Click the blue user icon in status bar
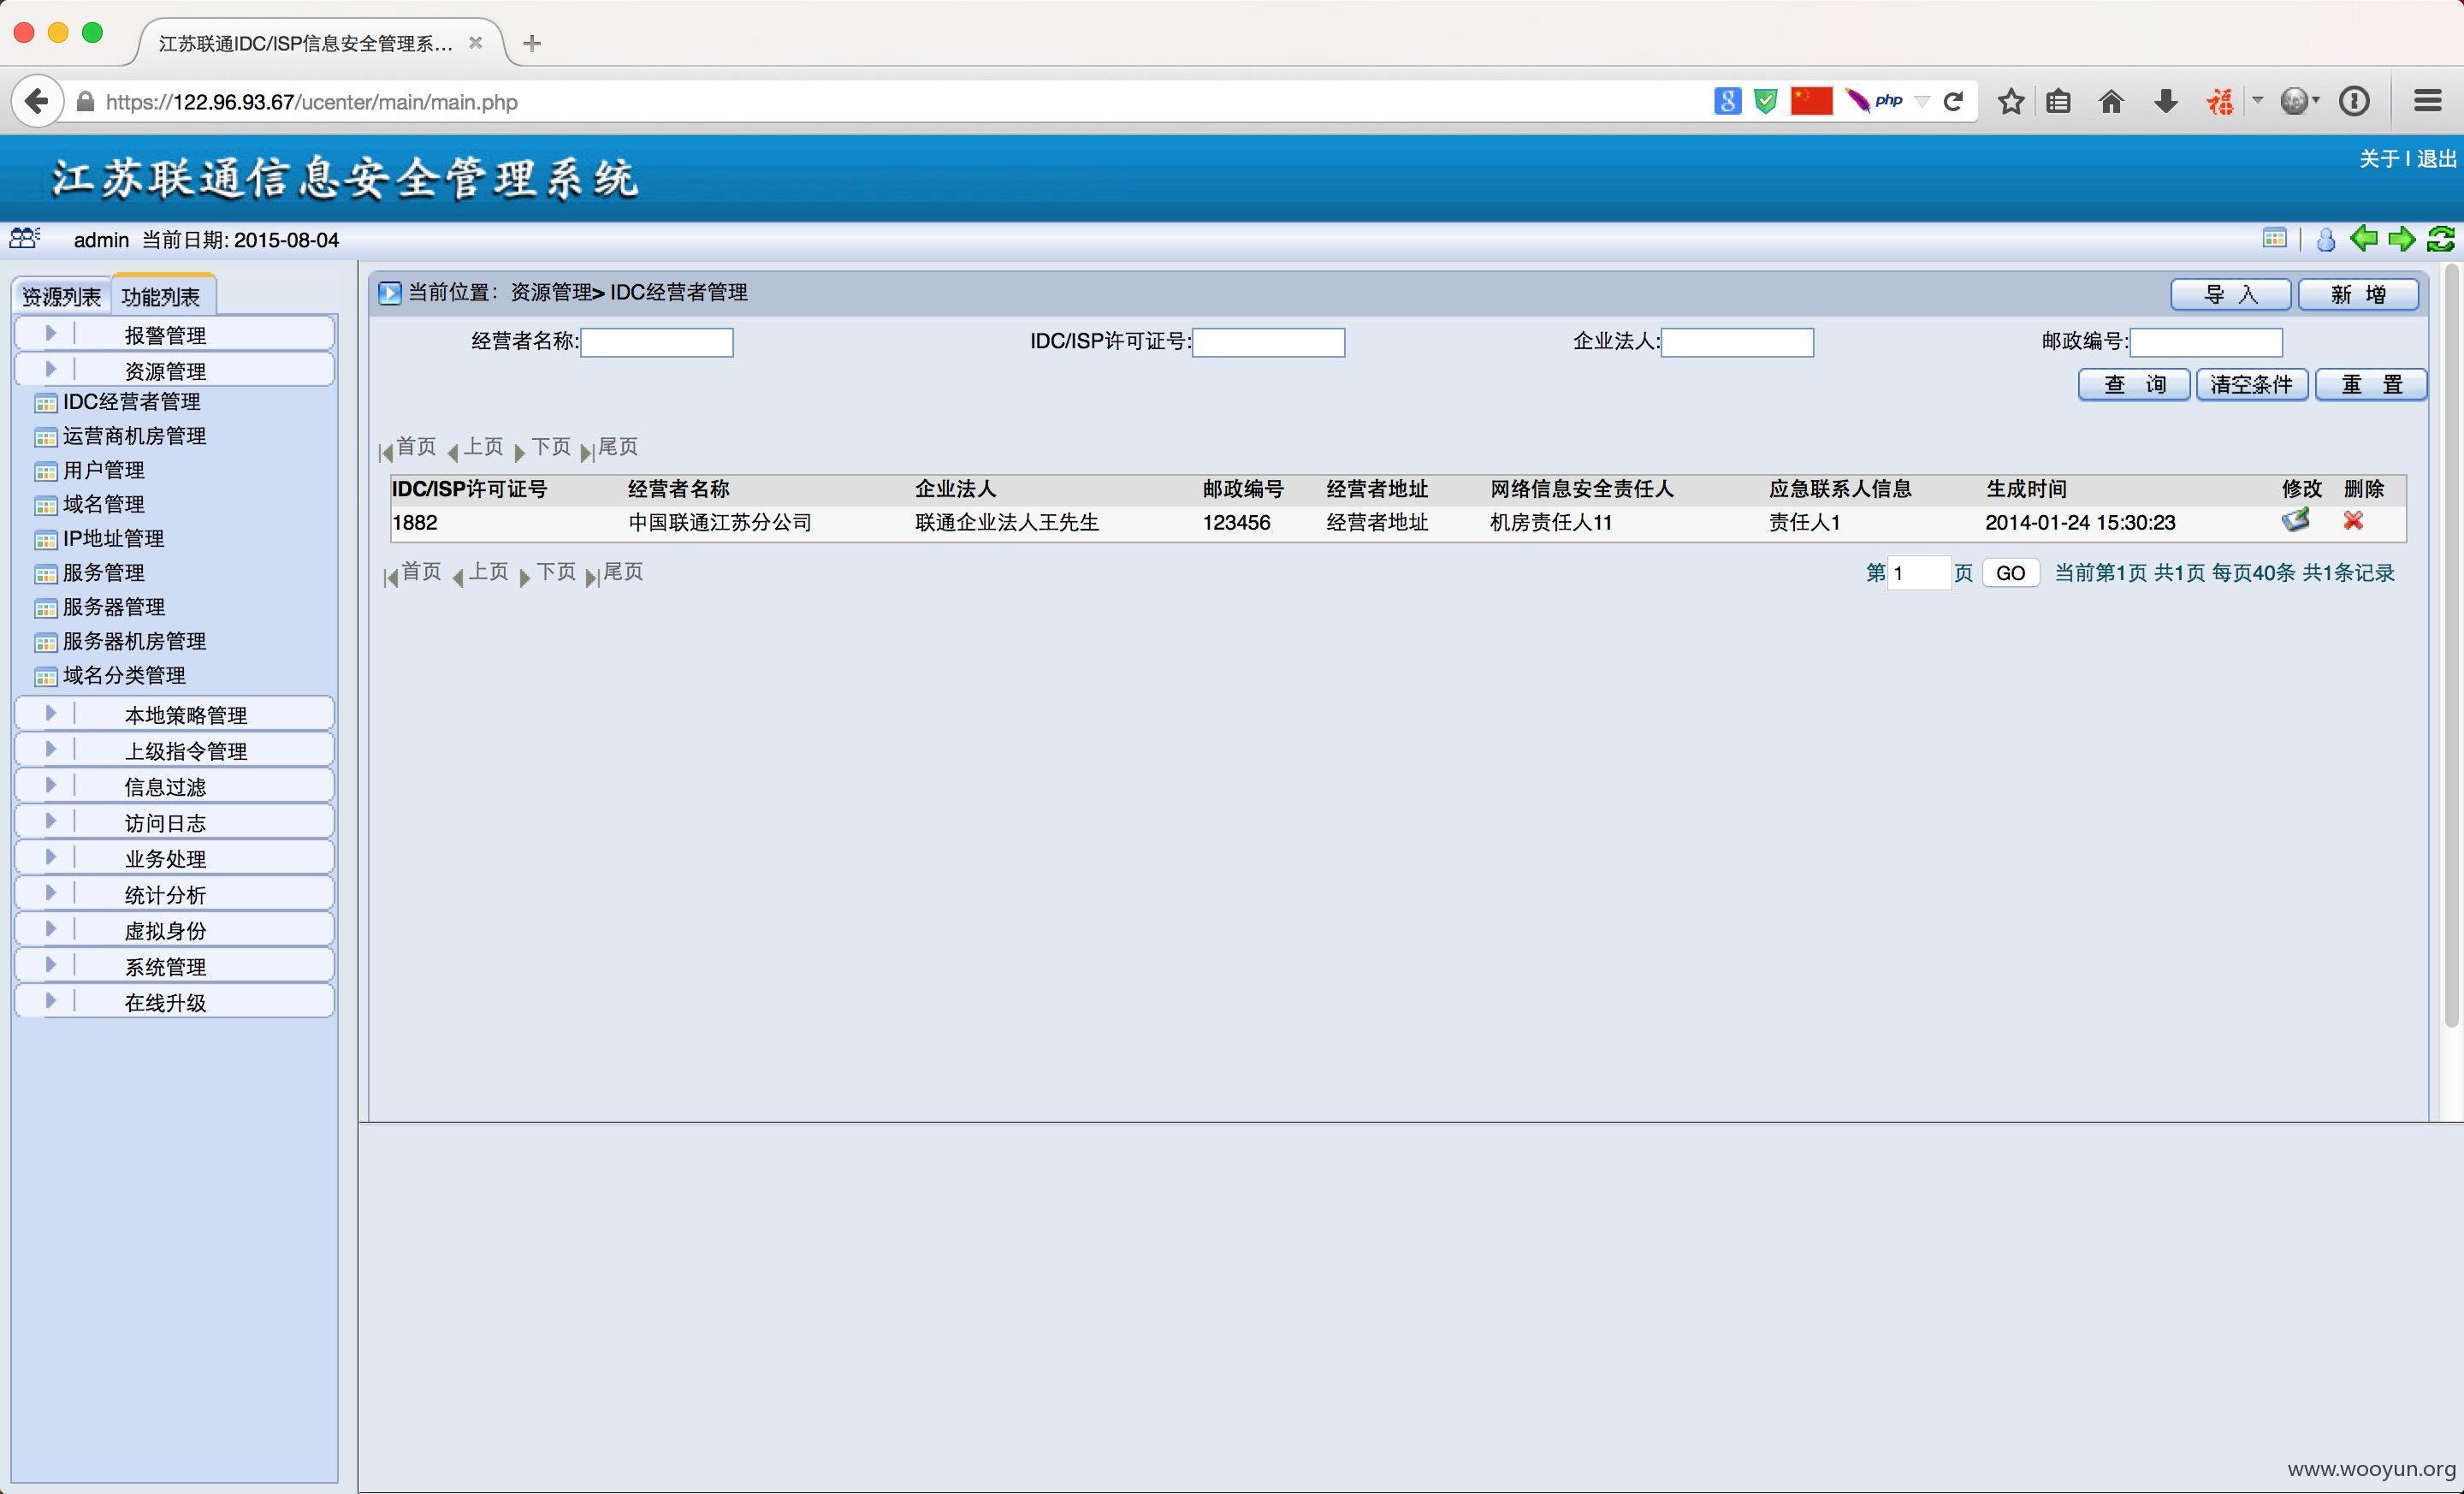 (x=2326, y=239)
